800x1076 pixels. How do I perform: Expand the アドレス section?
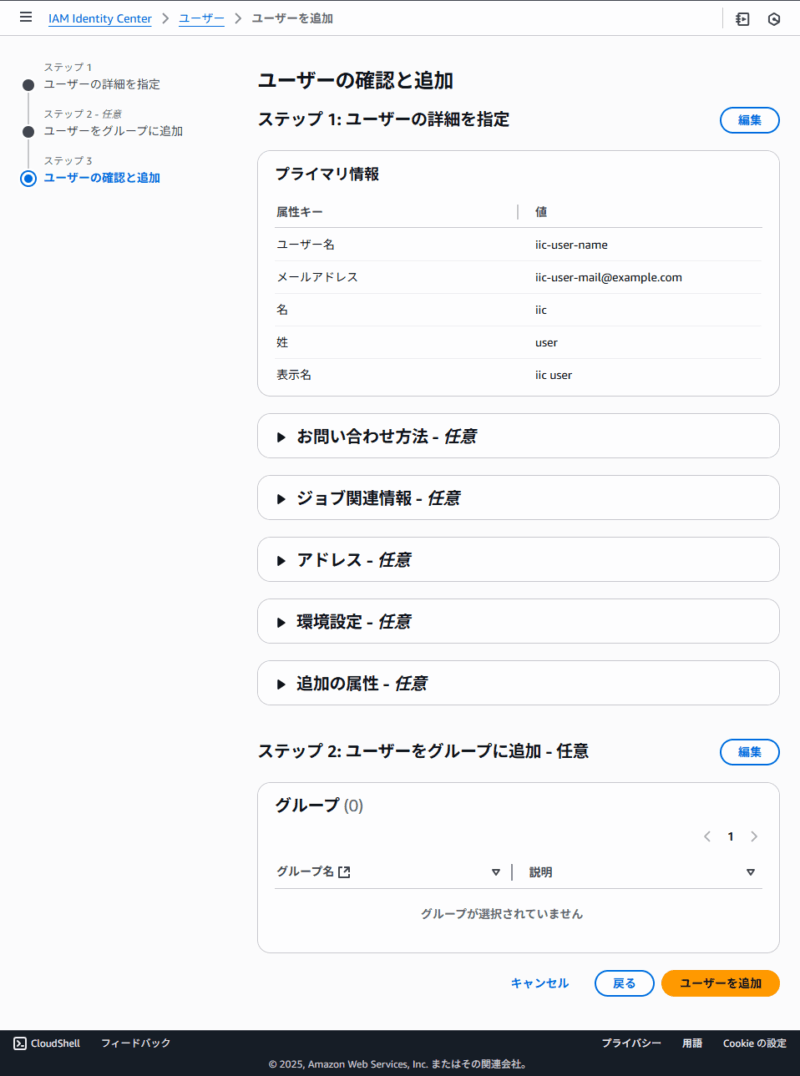click(x=518, y=560)
